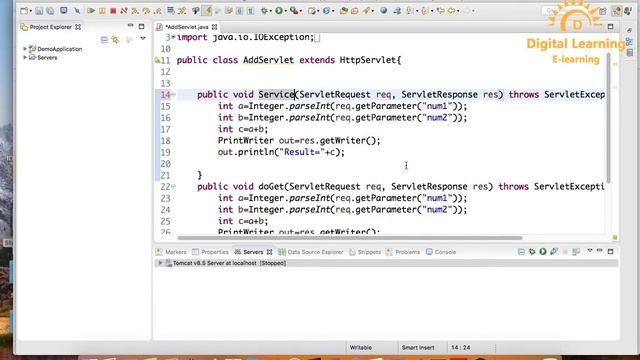Click the Search flashlight icon

pyautogui.click(x=366, y=11)
